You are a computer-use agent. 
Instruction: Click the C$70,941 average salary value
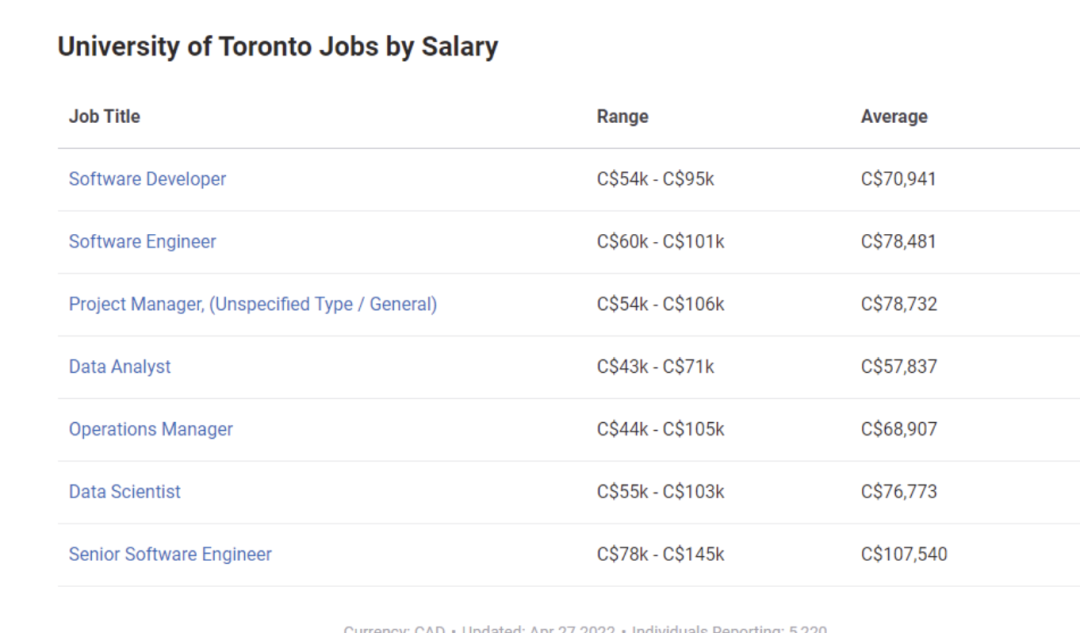tap(898, 179)
